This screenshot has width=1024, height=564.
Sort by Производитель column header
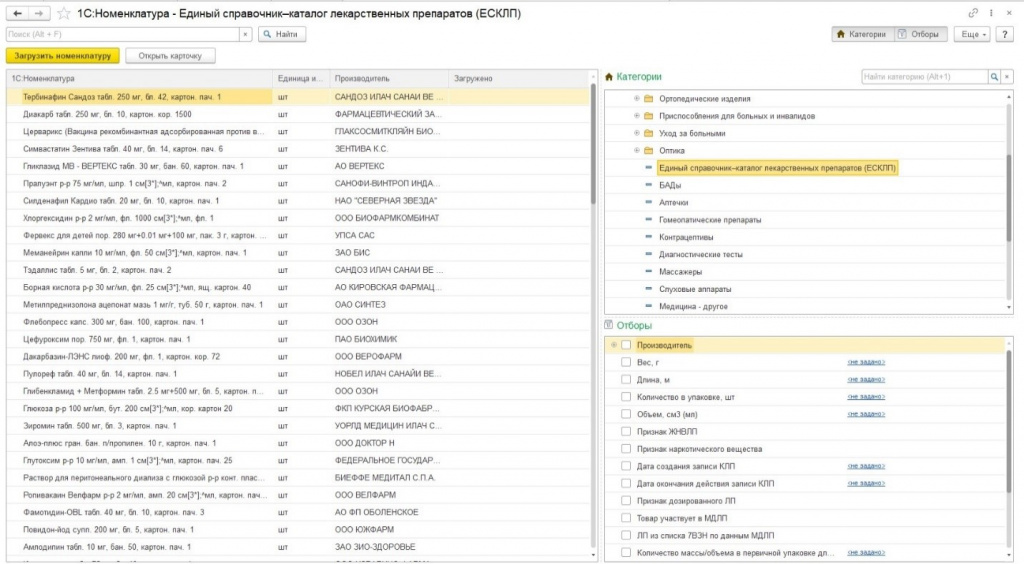[x=389, y=78]
